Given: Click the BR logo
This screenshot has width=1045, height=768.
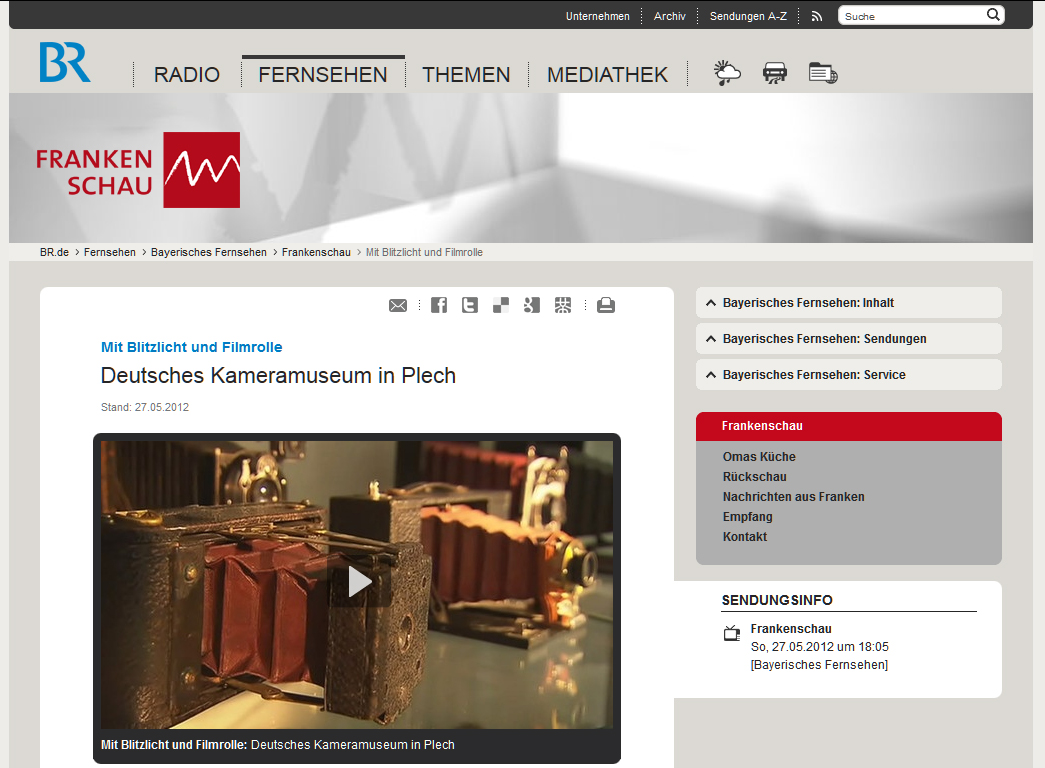Looking at the screenshot, I should click(65, 62).
